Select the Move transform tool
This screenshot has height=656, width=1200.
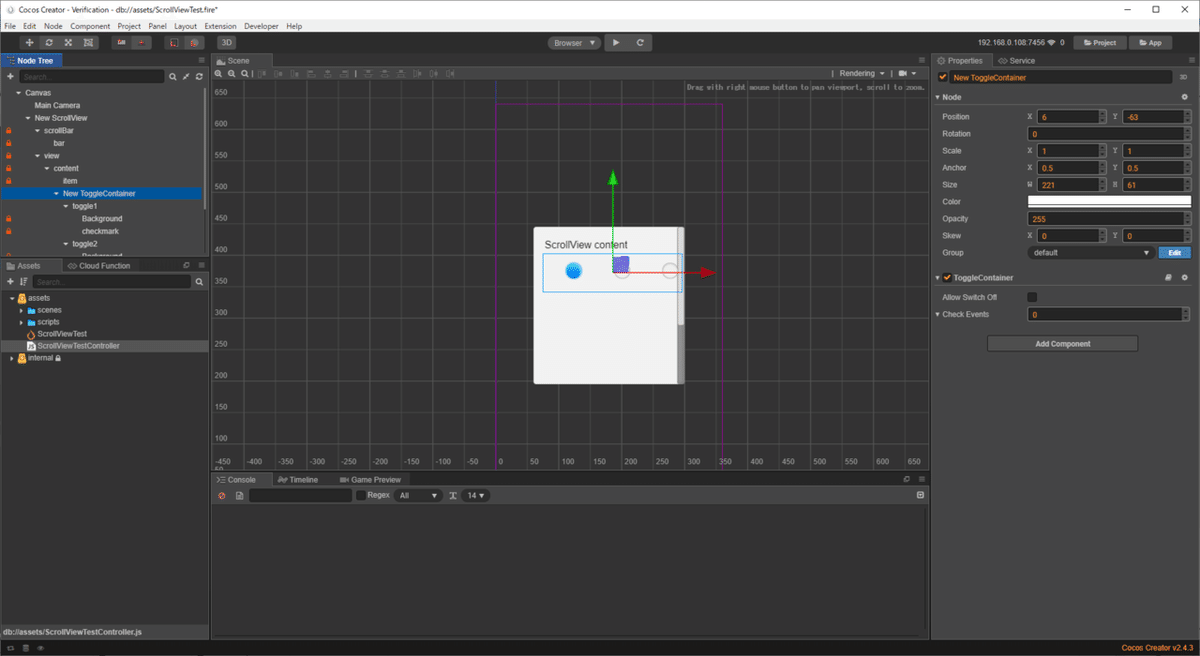click(x=29, y=43)
